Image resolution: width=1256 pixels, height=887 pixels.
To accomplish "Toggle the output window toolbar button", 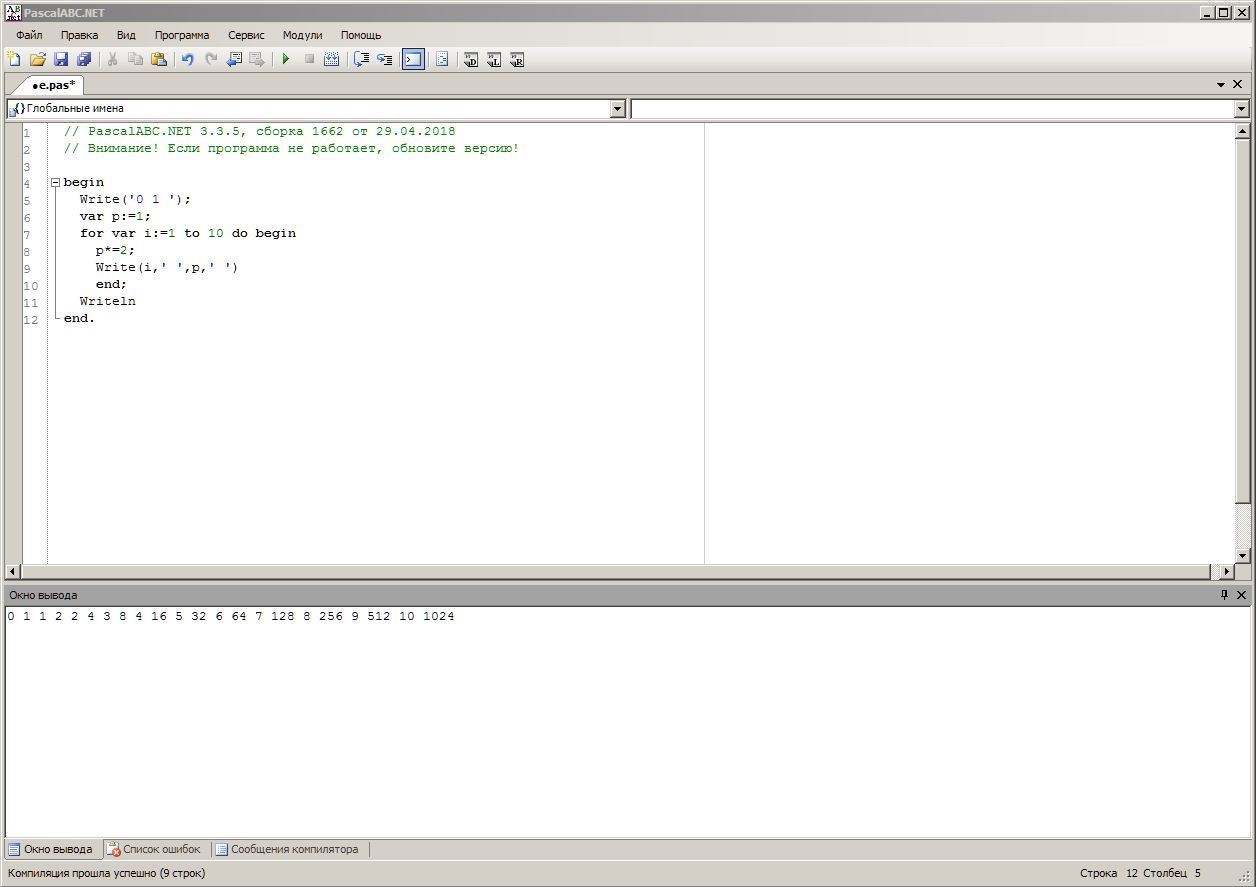I will point(413,60).
